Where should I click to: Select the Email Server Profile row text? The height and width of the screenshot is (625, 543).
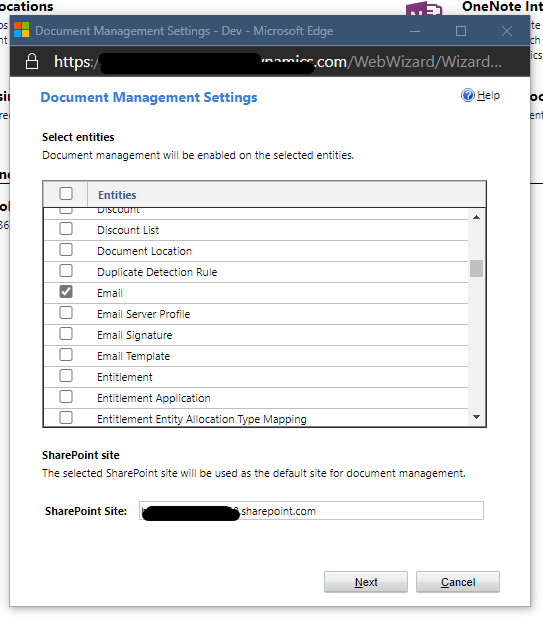tap(144, 314)
